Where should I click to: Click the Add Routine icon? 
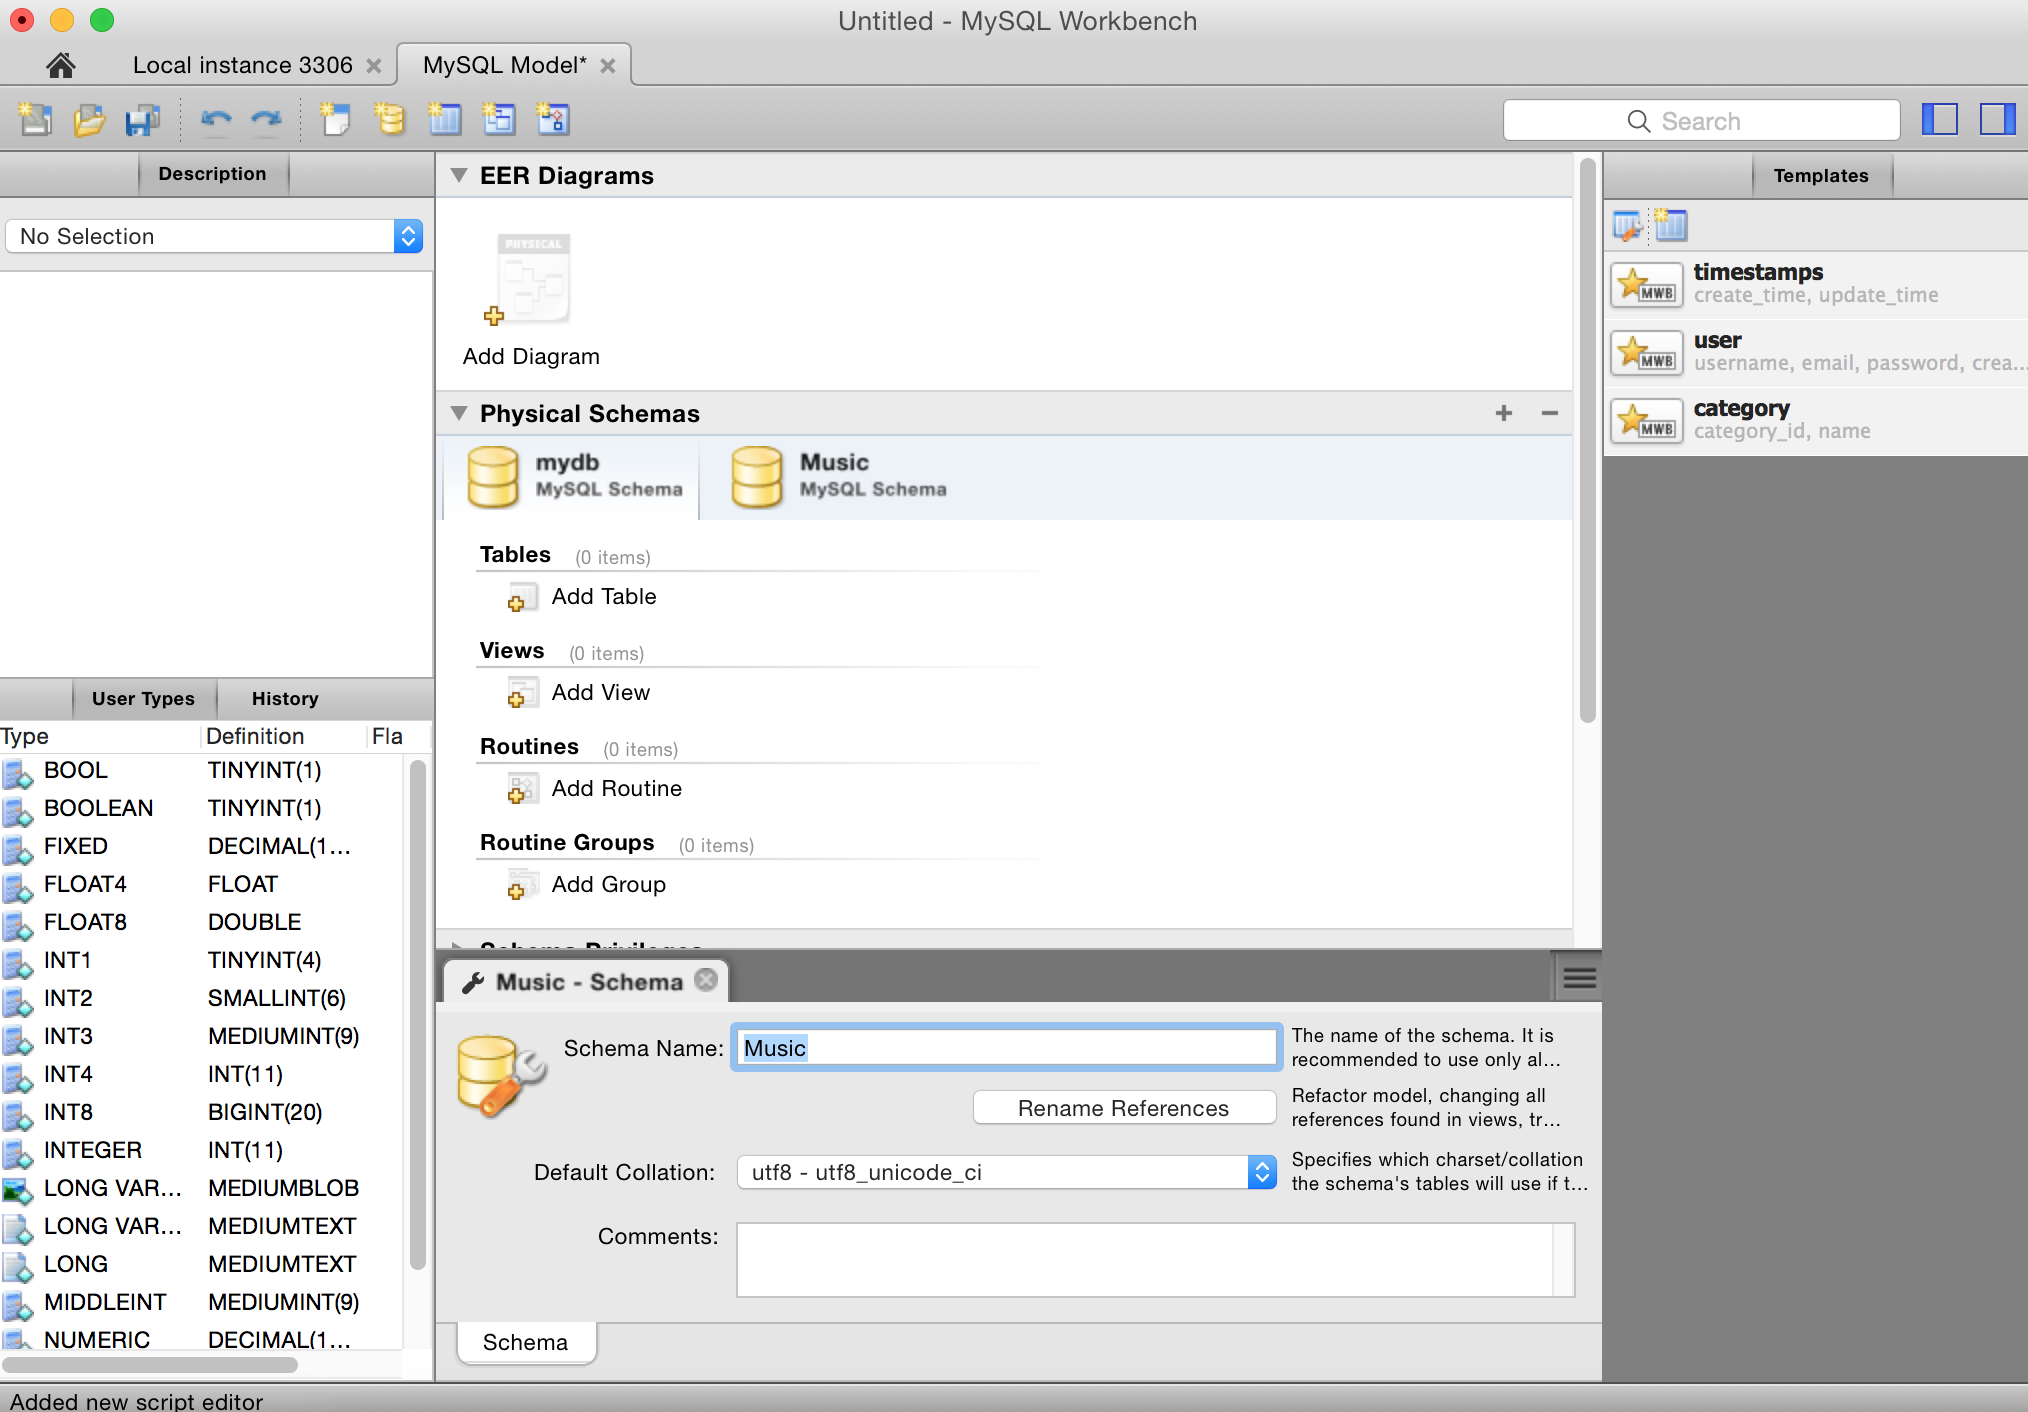(x=519, y=788)
